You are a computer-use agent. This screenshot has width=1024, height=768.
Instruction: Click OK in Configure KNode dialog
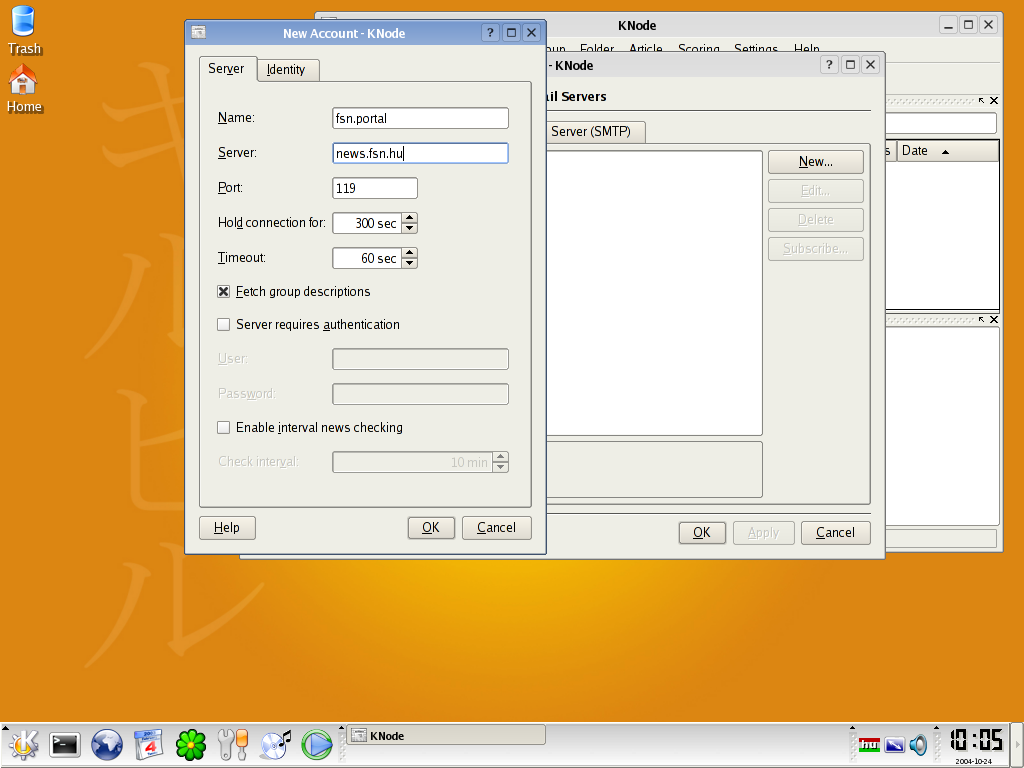click(x=702, y=533)
